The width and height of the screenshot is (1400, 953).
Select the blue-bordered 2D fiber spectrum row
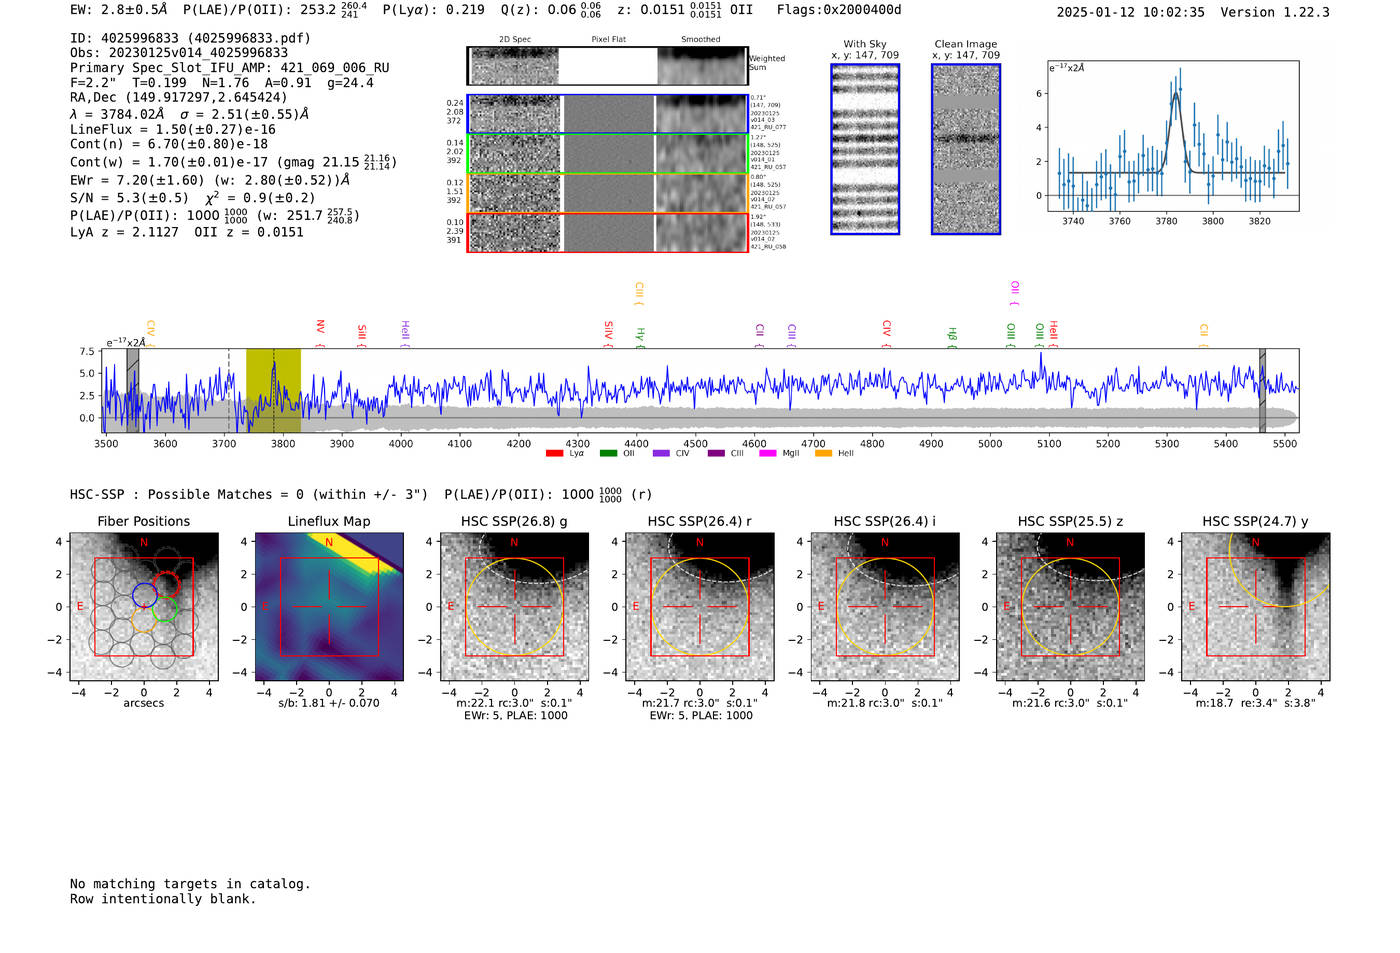[607, 114]
